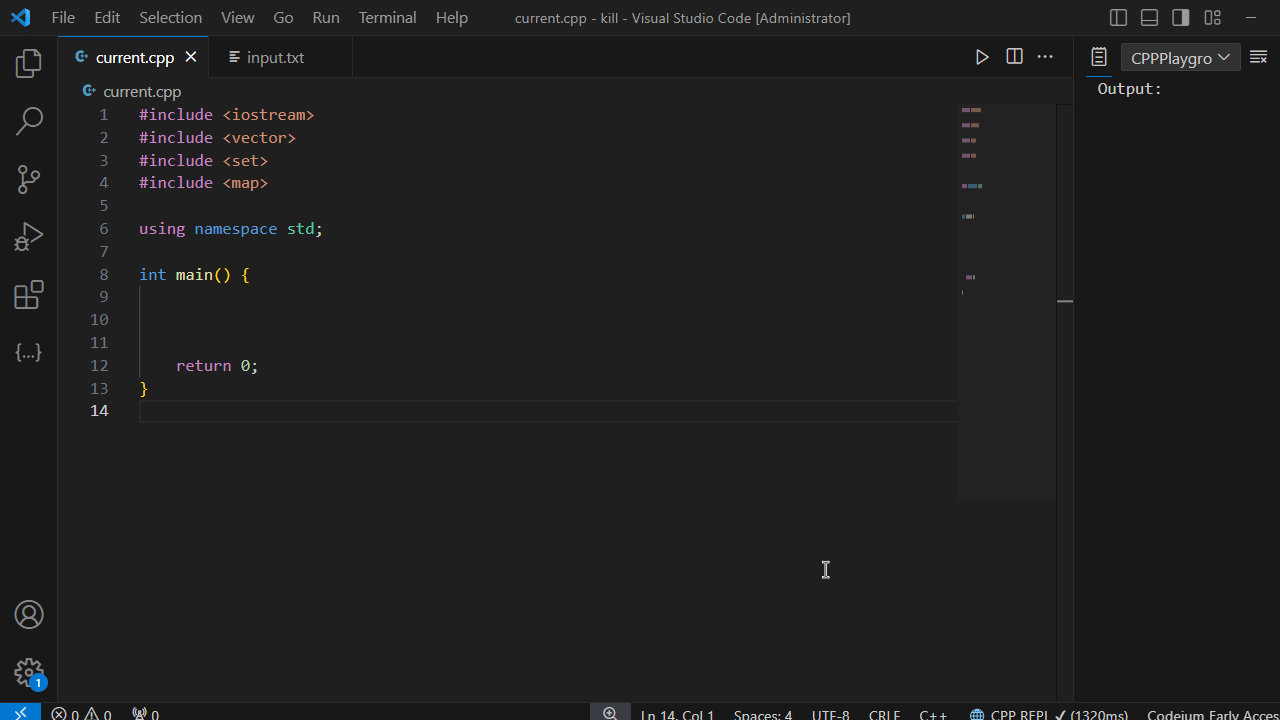Select the Output panel notebook icon
Image resolution: width=1280 pixels, height=720 pixels.
tap(1099, 57)
